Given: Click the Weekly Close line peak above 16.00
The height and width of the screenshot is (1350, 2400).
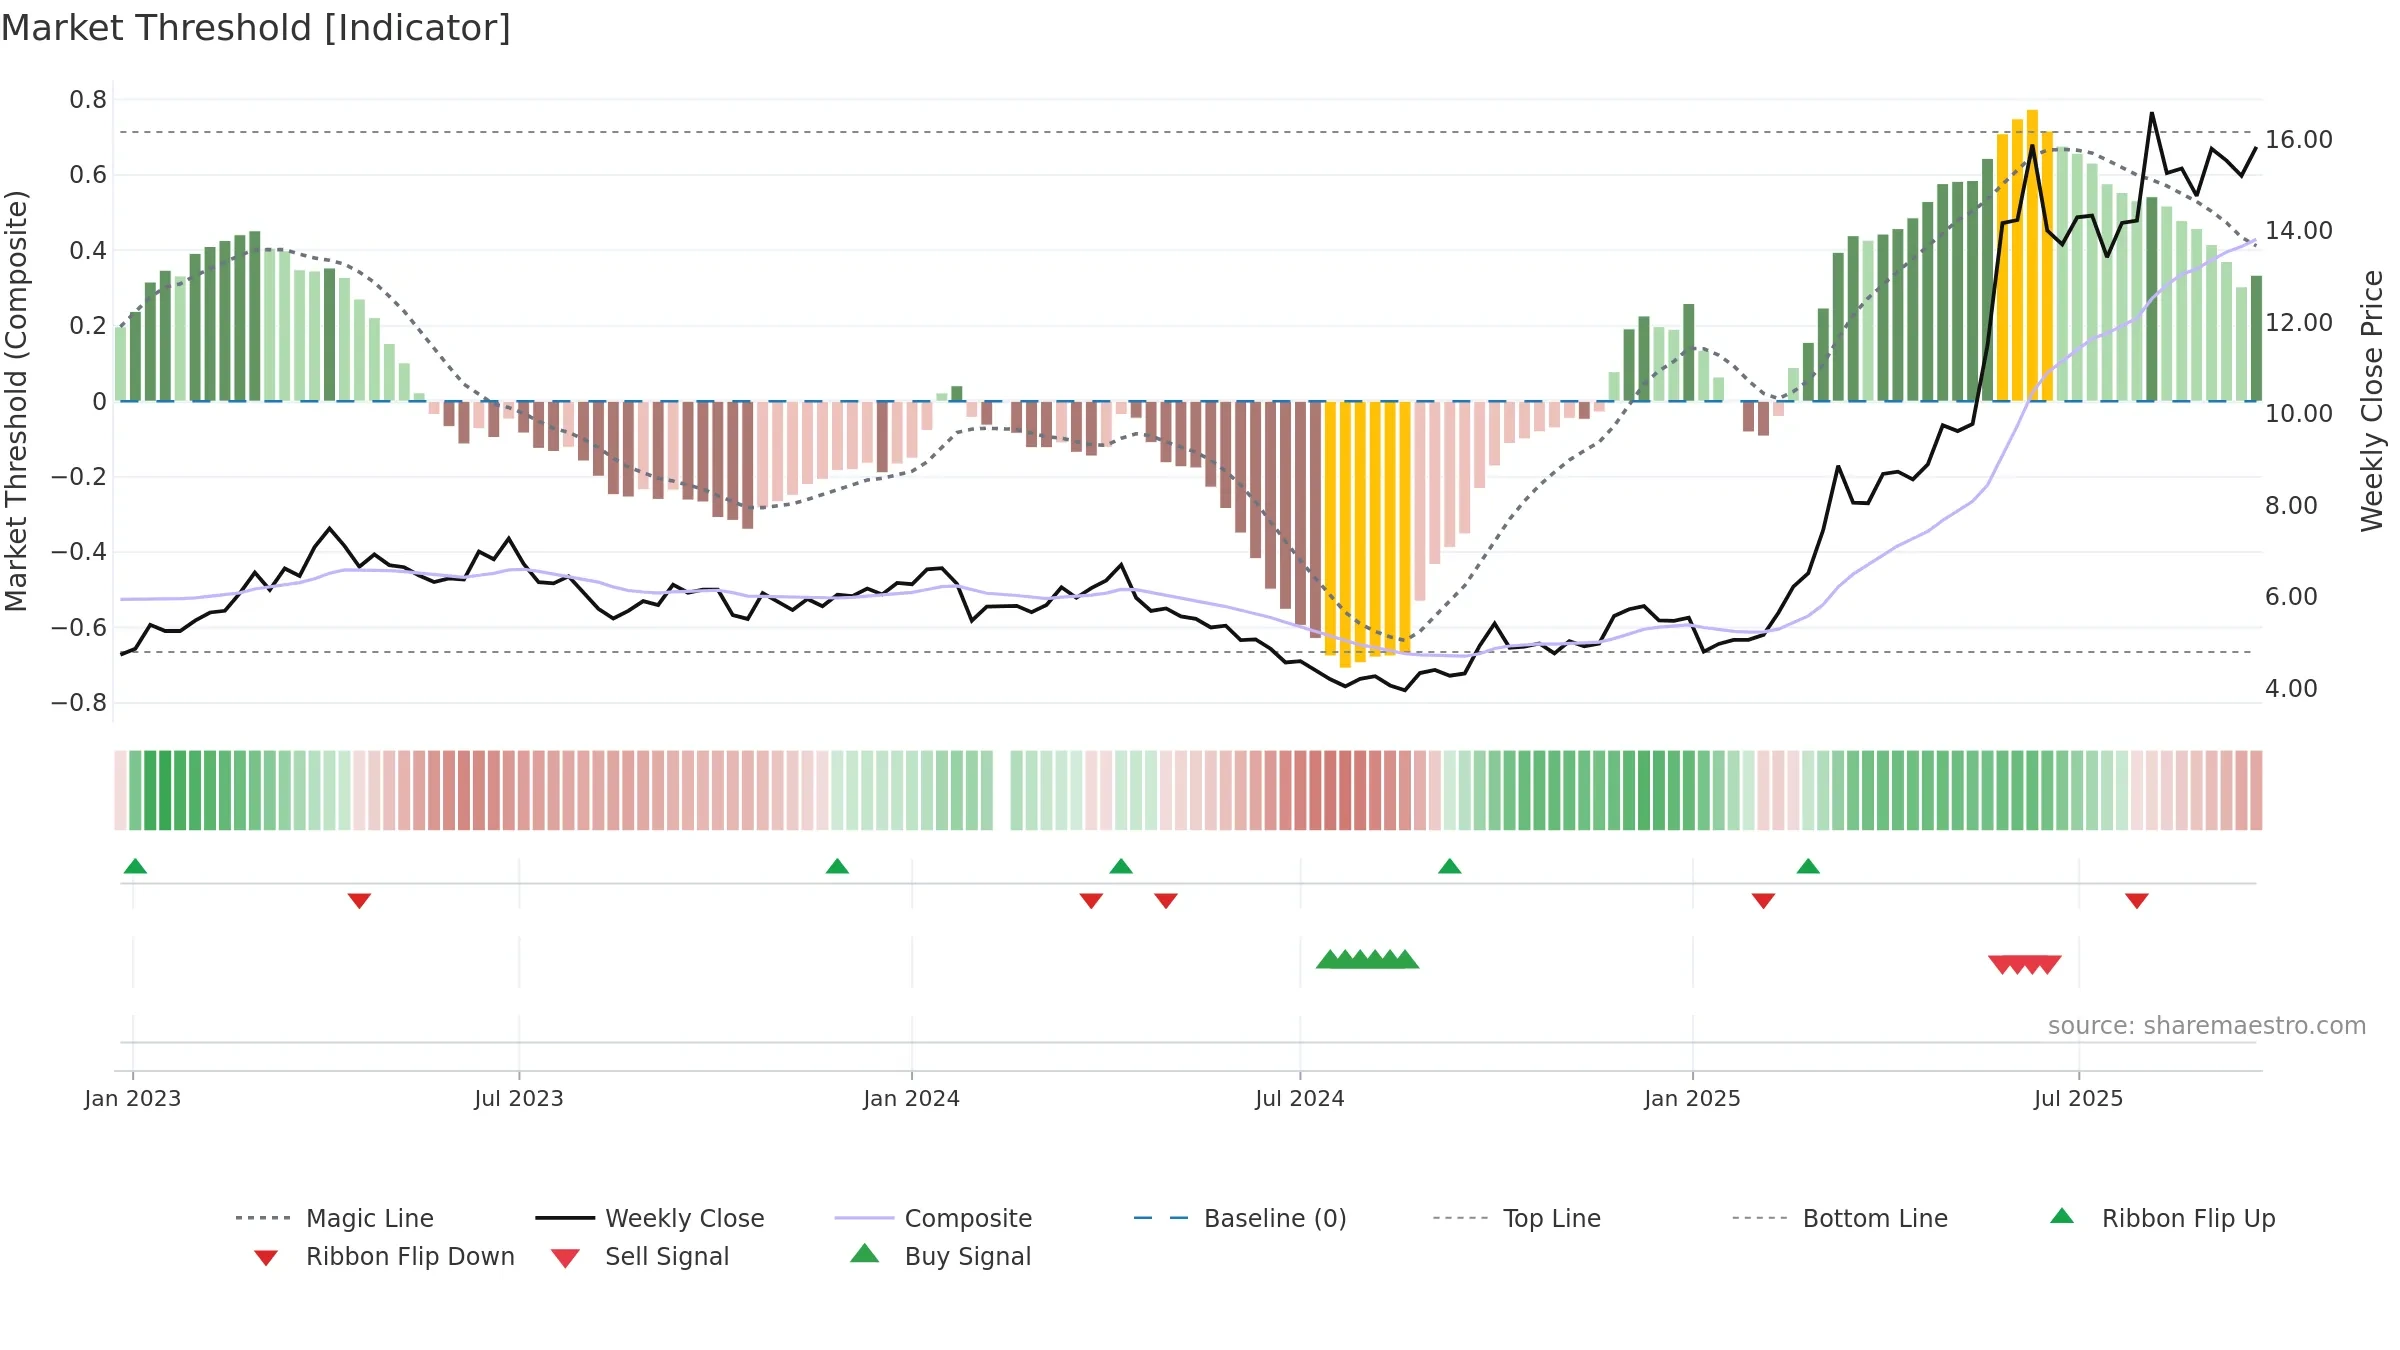Looking at the screenshot, I should point(2152,114).
